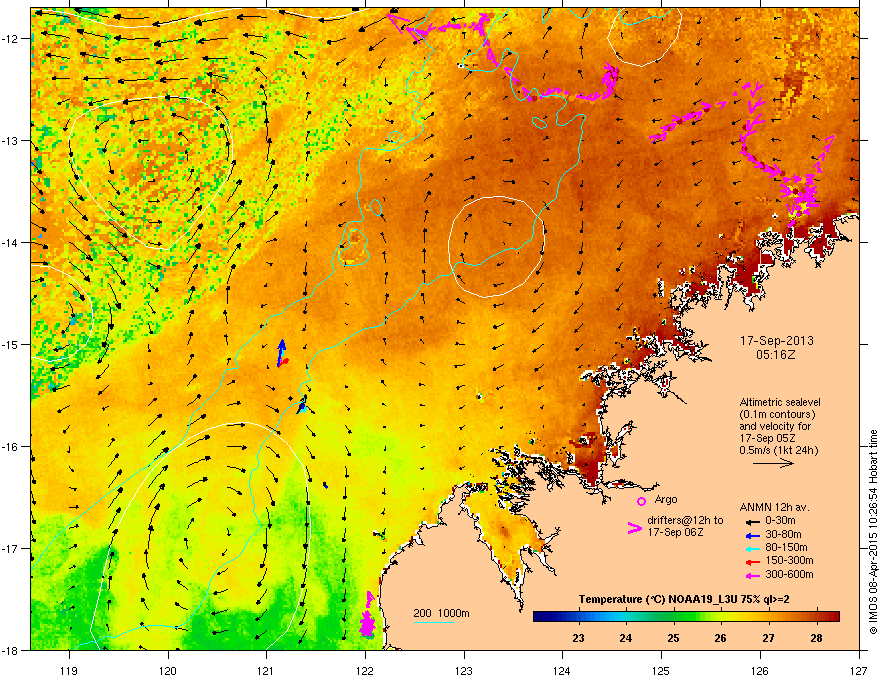The height and width of the screenshot is (680, 880).
Task: Click the blue 30-80m legend arrow
Action: 751,535
